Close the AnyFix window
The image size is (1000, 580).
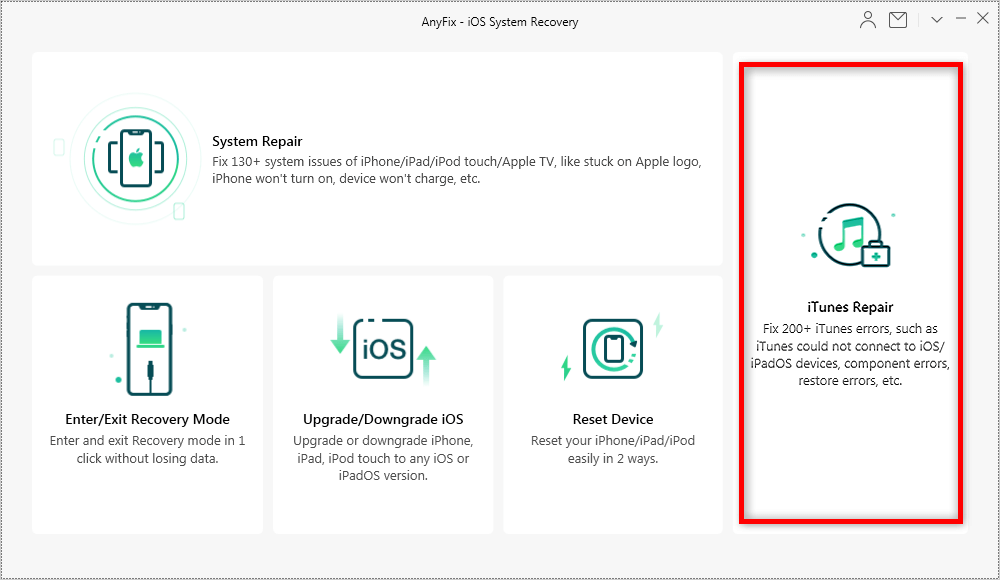coord(983,19)
